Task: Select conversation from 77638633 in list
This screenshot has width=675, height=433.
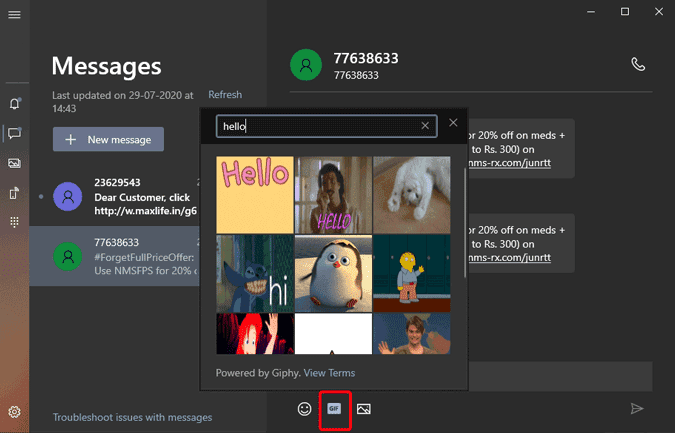Action: pos(115,256)
